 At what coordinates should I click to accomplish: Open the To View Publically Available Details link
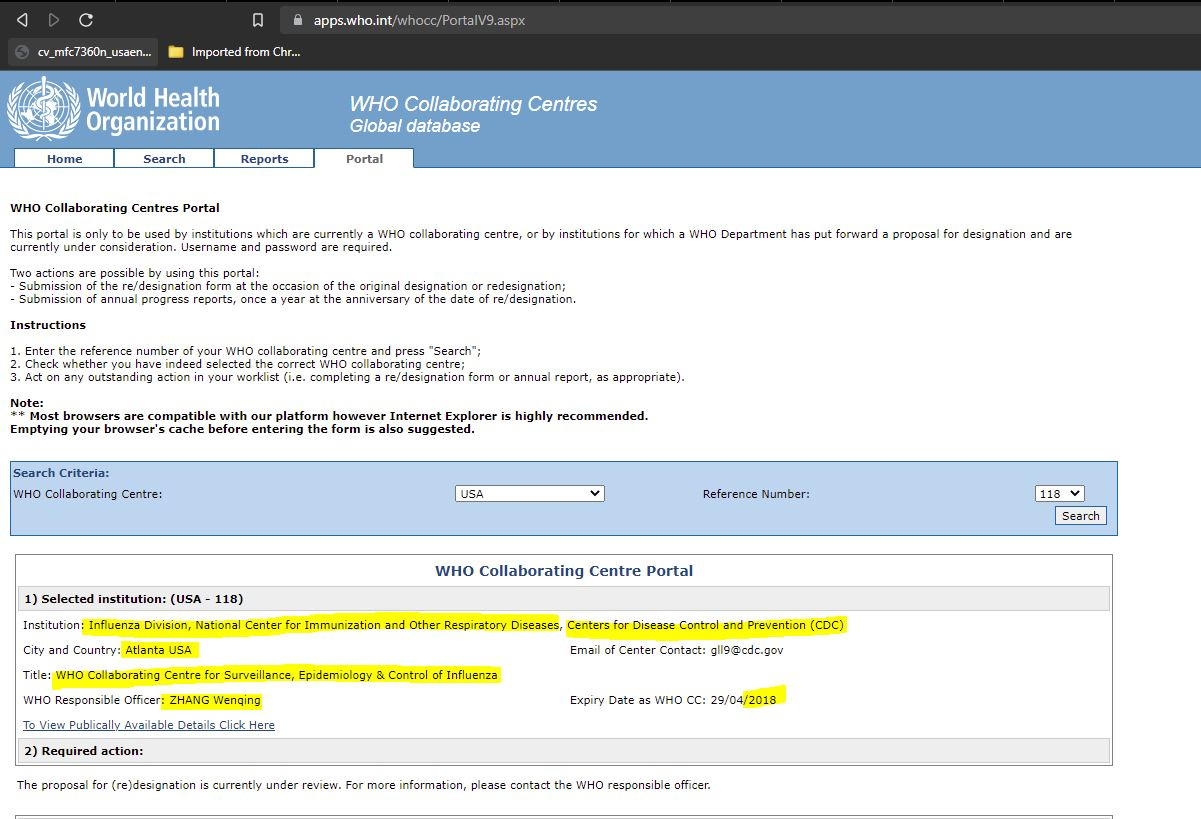tap(149, 725)
